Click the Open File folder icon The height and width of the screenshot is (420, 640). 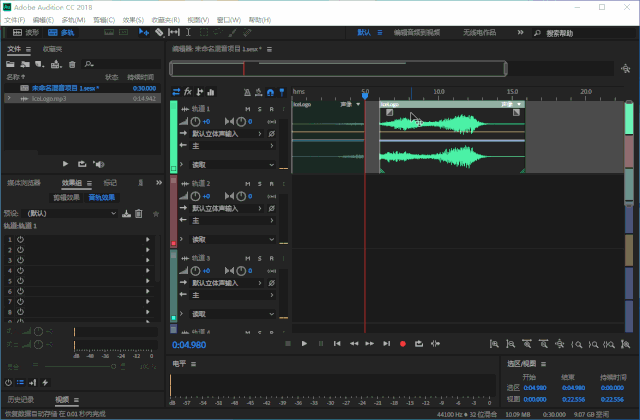(x=10, y=64)
